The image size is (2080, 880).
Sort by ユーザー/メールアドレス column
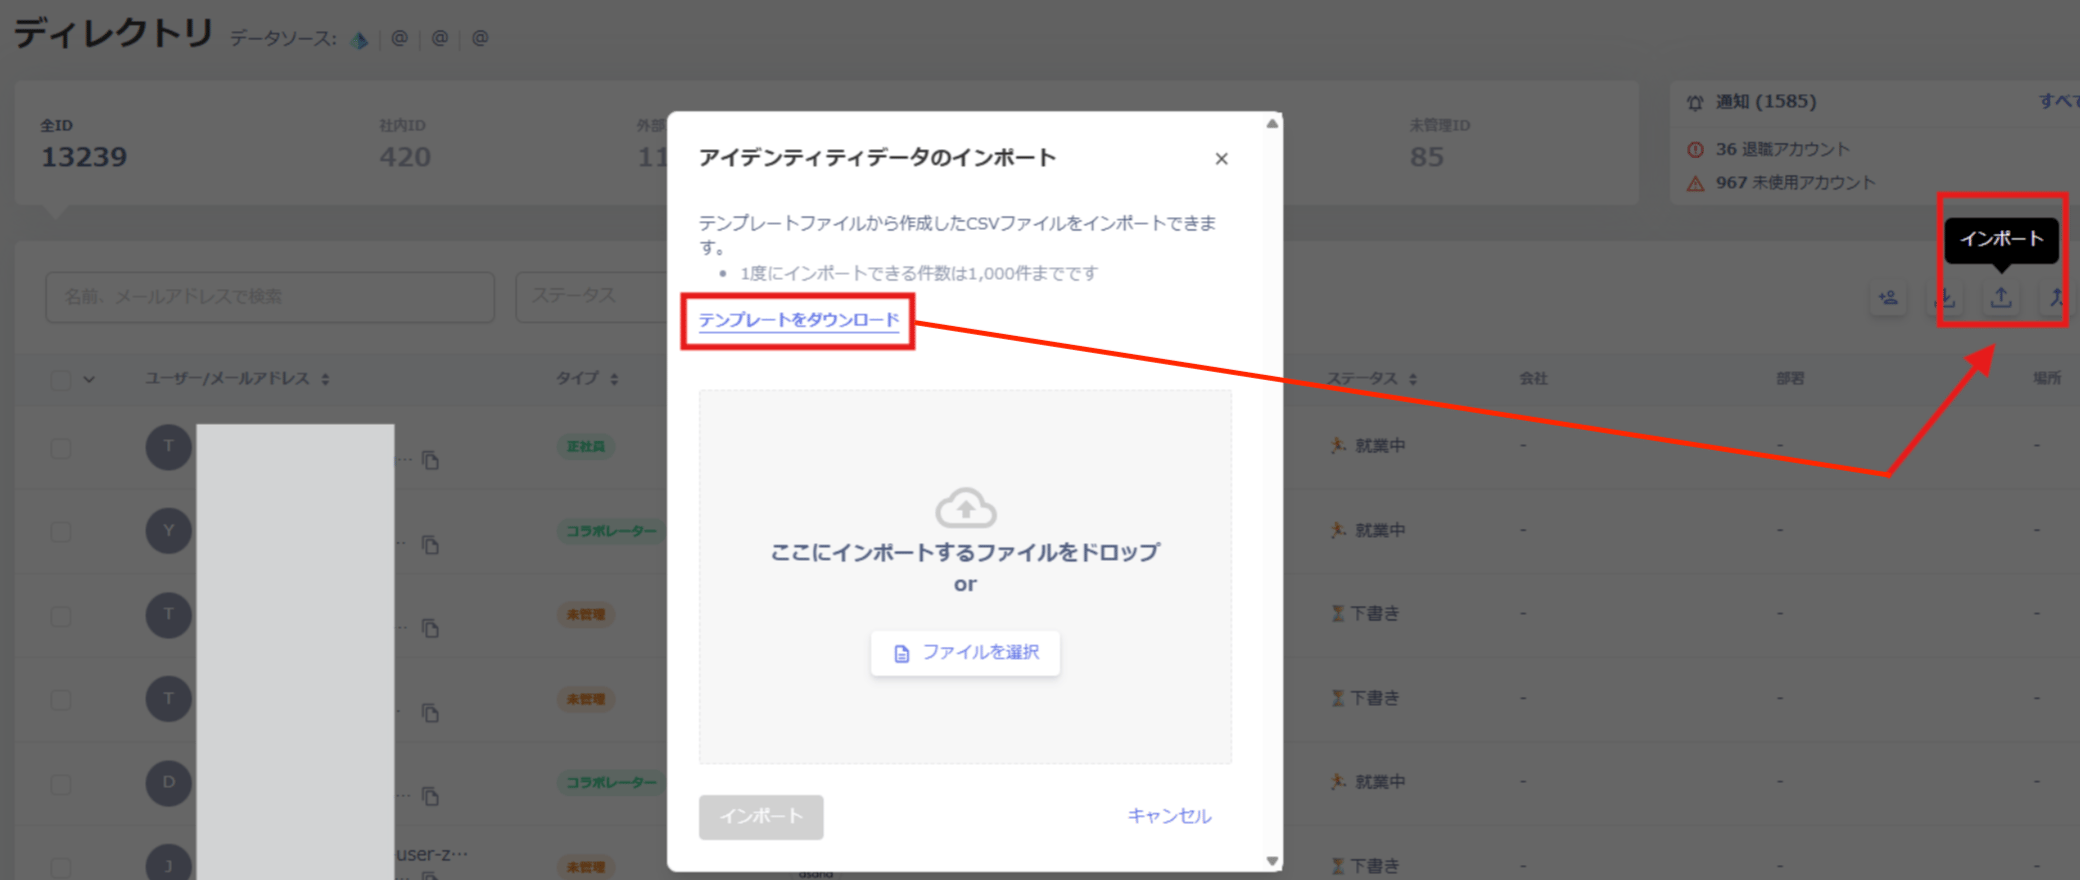tap(237, 378)
